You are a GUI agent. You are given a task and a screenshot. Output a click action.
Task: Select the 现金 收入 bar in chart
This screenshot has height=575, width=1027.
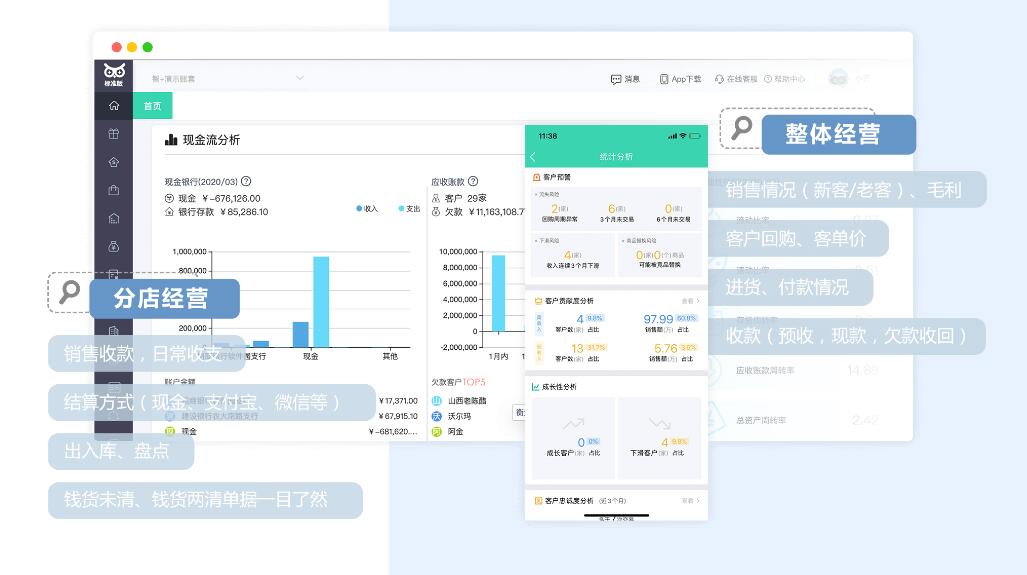coord(300,334)
